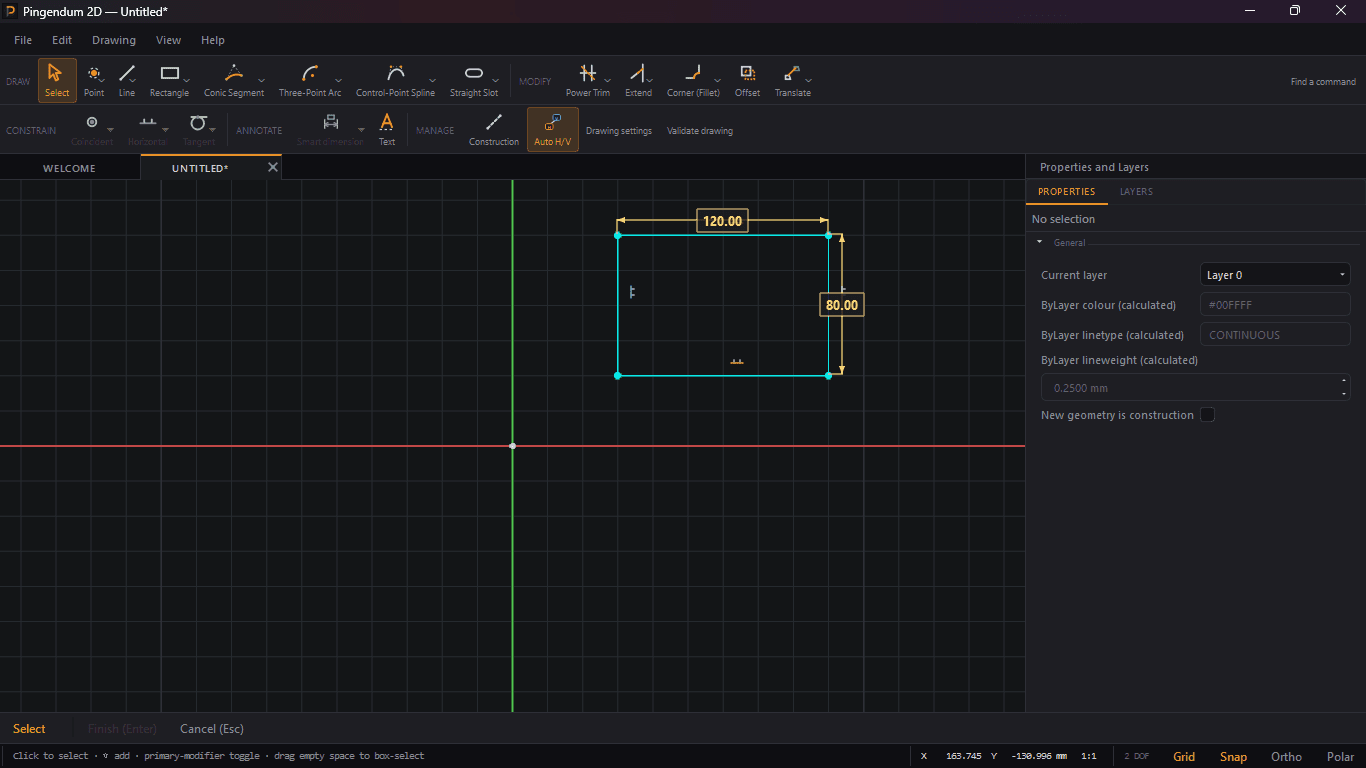This screenshot has height=768, width=1366.
Task: Choose the Conic Segment tool
Action: pyautogui.click(x=234, y=80)
